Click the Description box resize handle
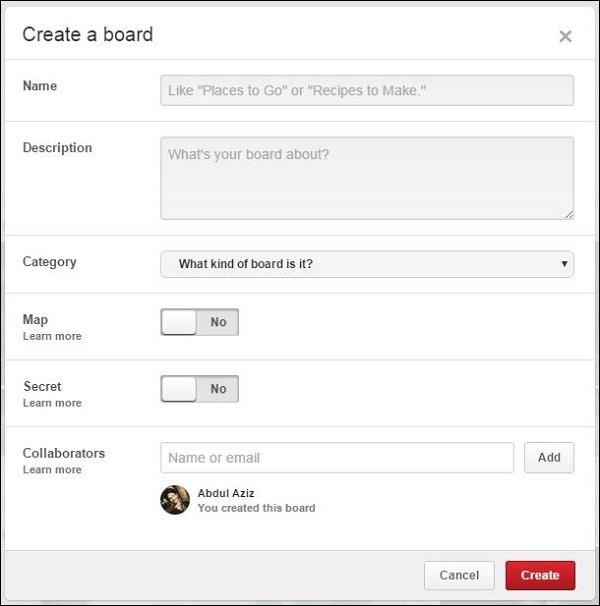Screen dimensions: 600x606 coord(569,213)
